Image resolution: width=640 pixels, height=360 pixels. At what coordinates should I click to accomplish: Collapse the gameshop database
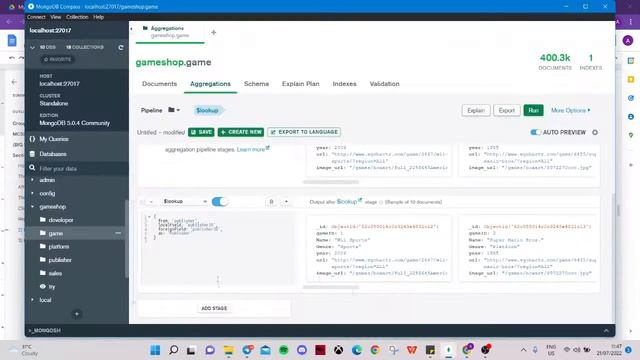coord(33,207)
